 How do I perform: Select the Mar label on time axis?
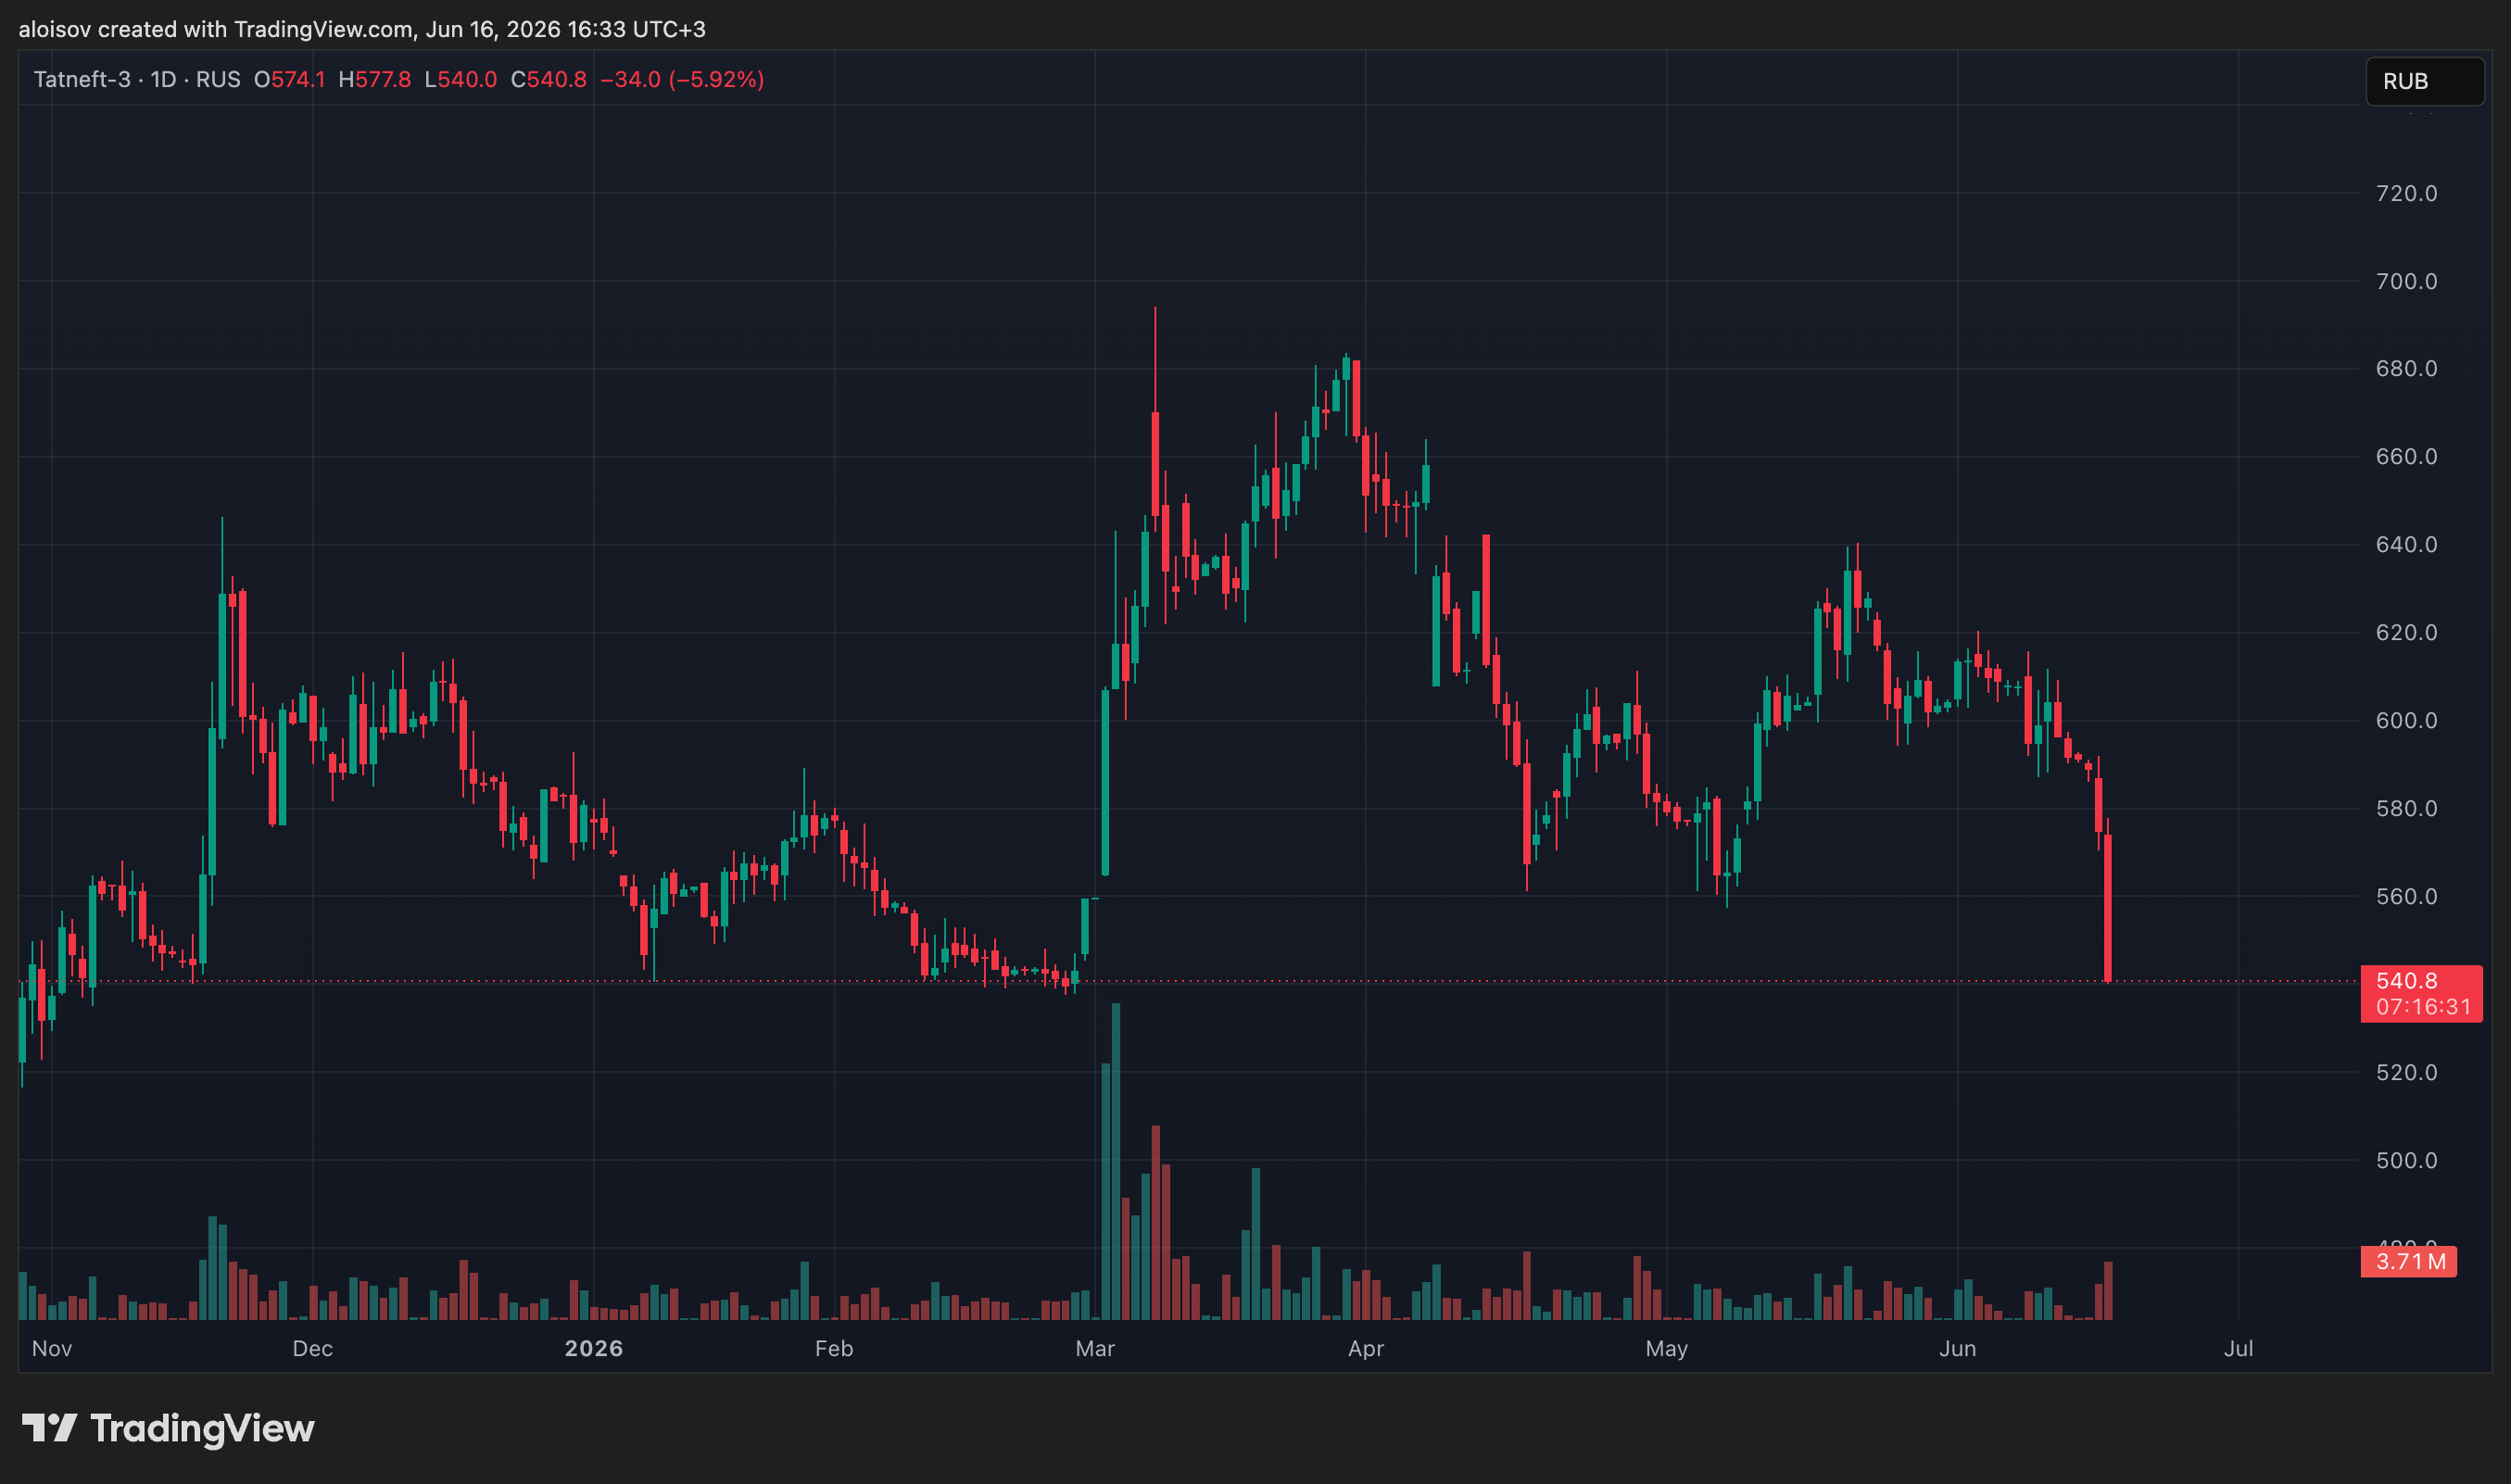tap(1094, 1348)
